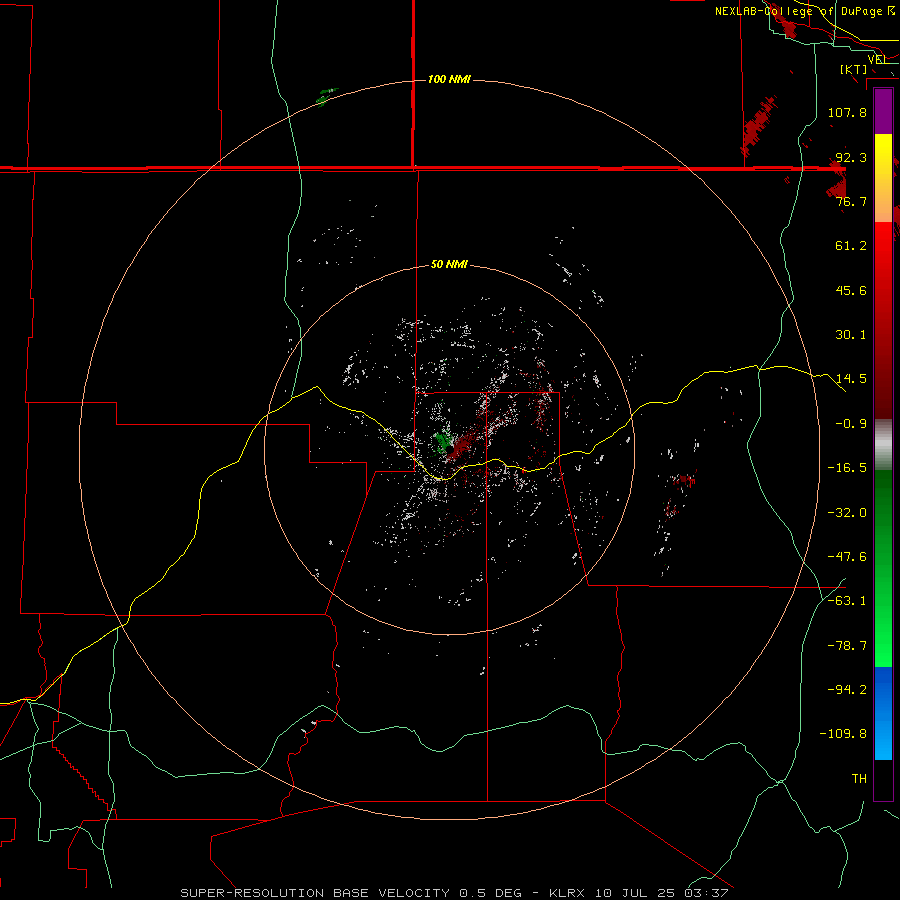Screen dimensions: 900x900
Task: Click the -78.7 velocity scale value
Action: [847, 646]
